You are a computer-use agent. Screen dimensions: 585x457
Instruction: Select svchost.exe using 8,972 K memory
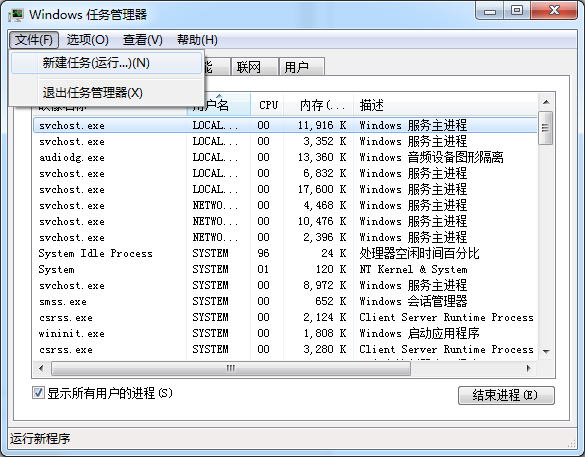pyautogui.click(x=285, y=285)
